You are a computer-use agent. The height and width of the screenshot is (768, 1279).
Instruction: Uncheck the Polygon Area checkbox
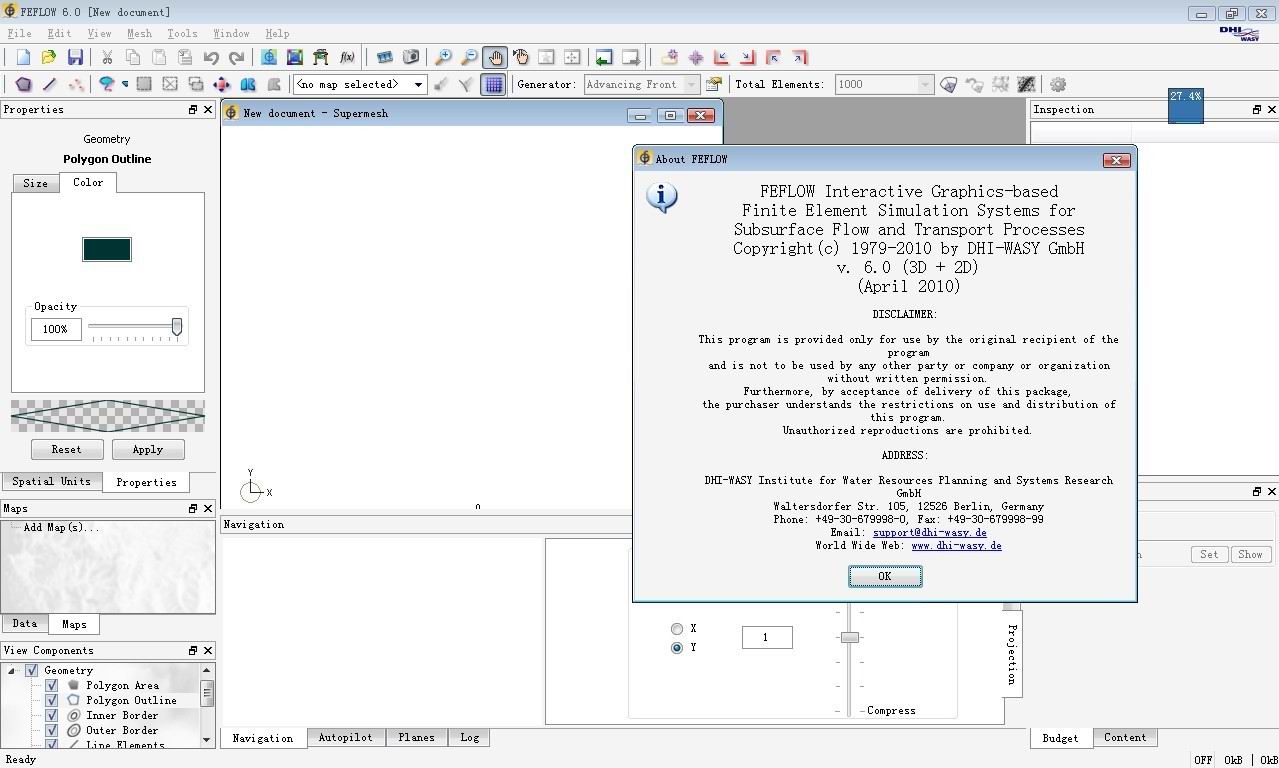click(x=51, y=685)
